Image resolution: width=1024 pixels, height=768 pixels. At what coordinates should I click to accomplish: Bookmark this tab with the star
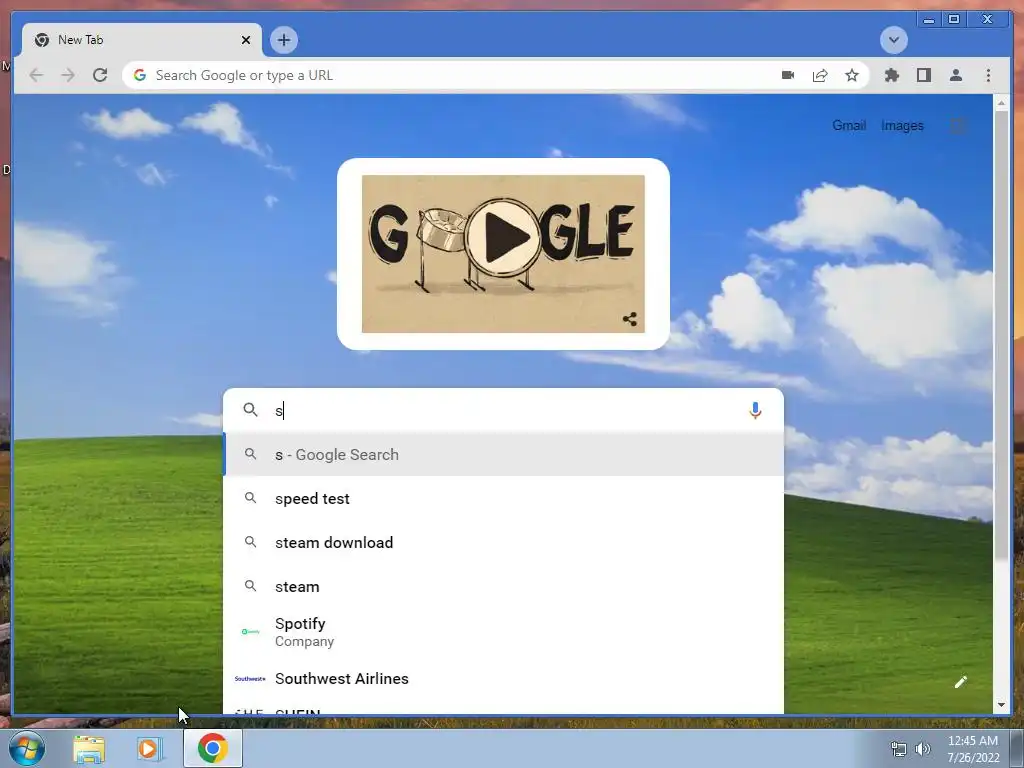click(852, 75)
